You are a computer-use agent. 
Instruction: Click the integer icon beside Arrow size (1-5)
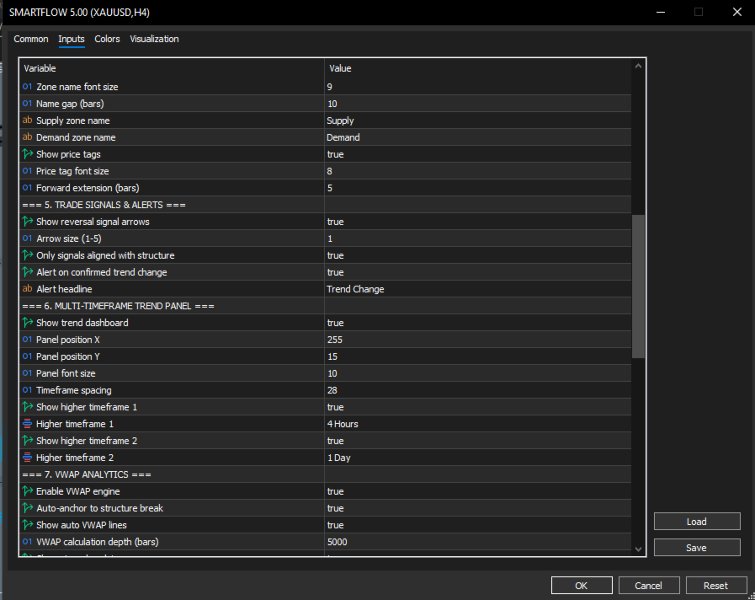click(27, 238)
